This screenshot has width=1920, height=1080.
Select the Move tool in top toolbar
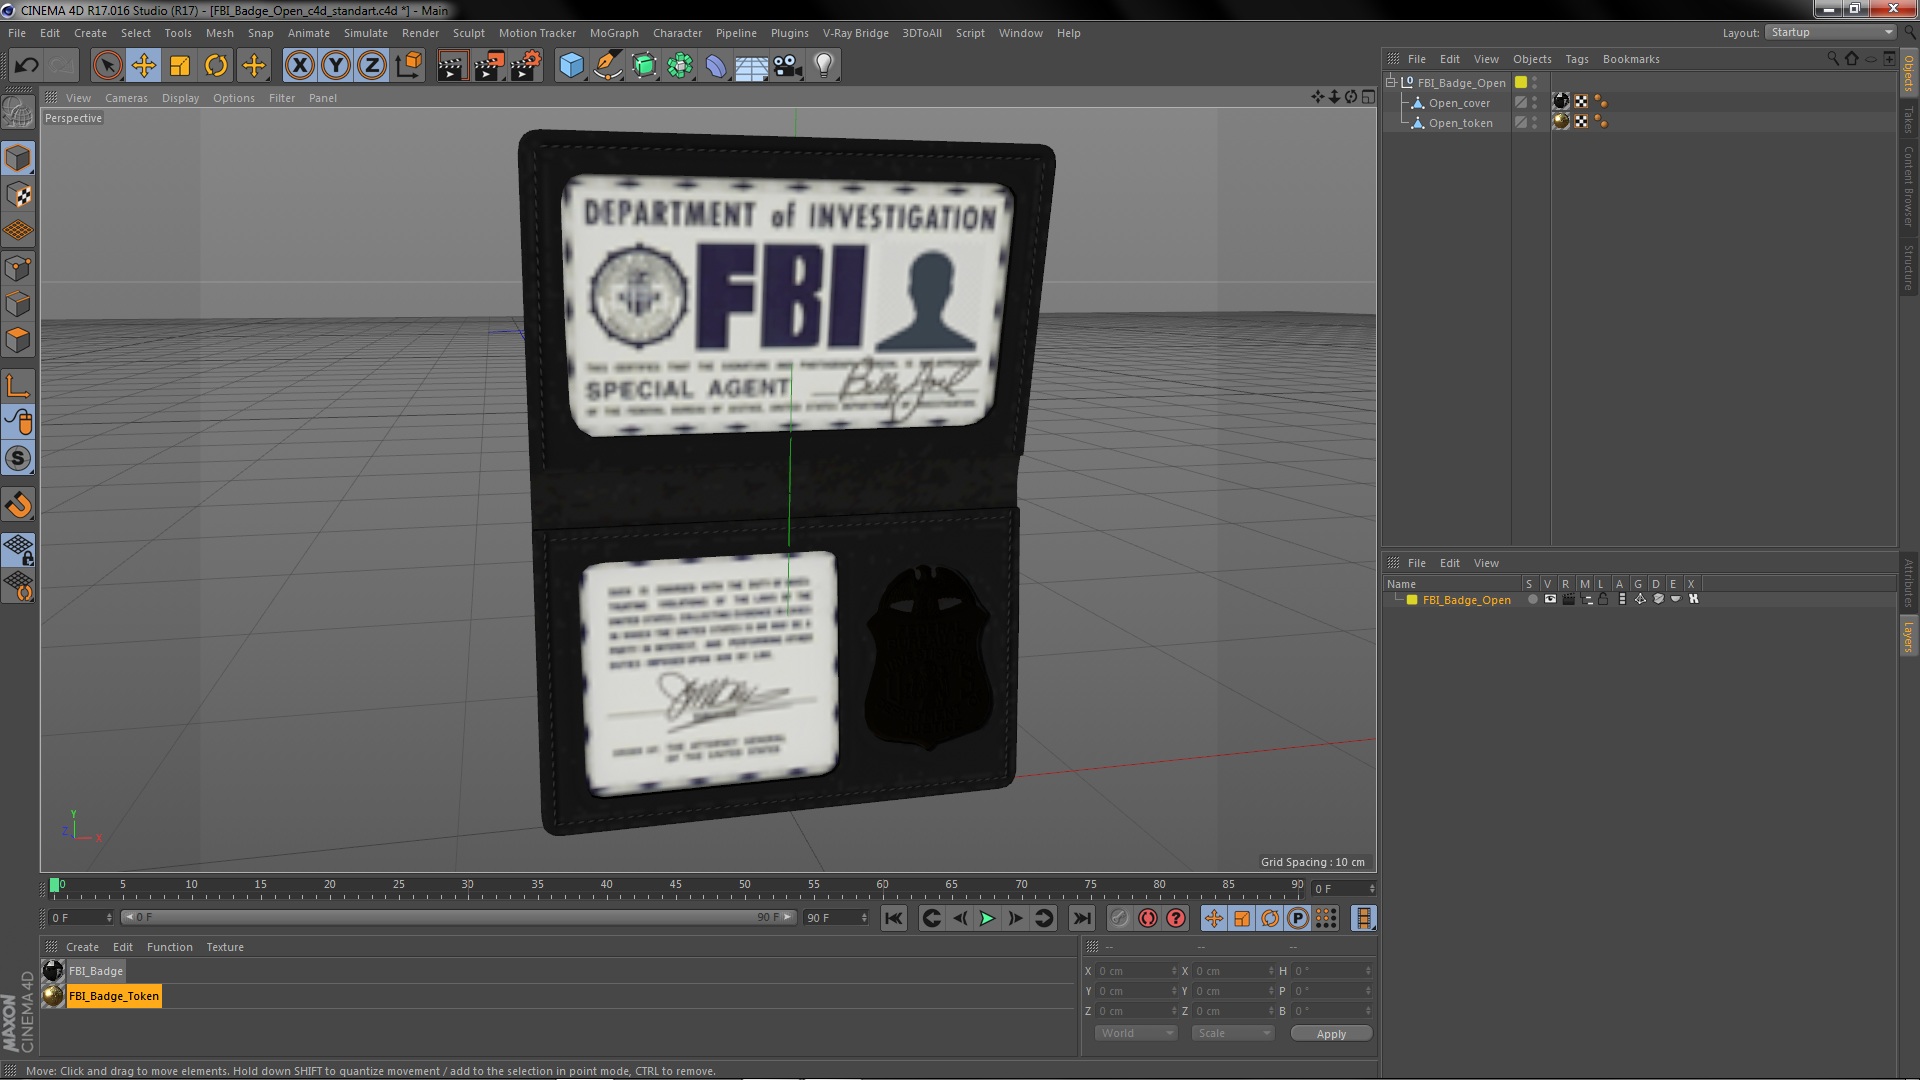[143, 66]
